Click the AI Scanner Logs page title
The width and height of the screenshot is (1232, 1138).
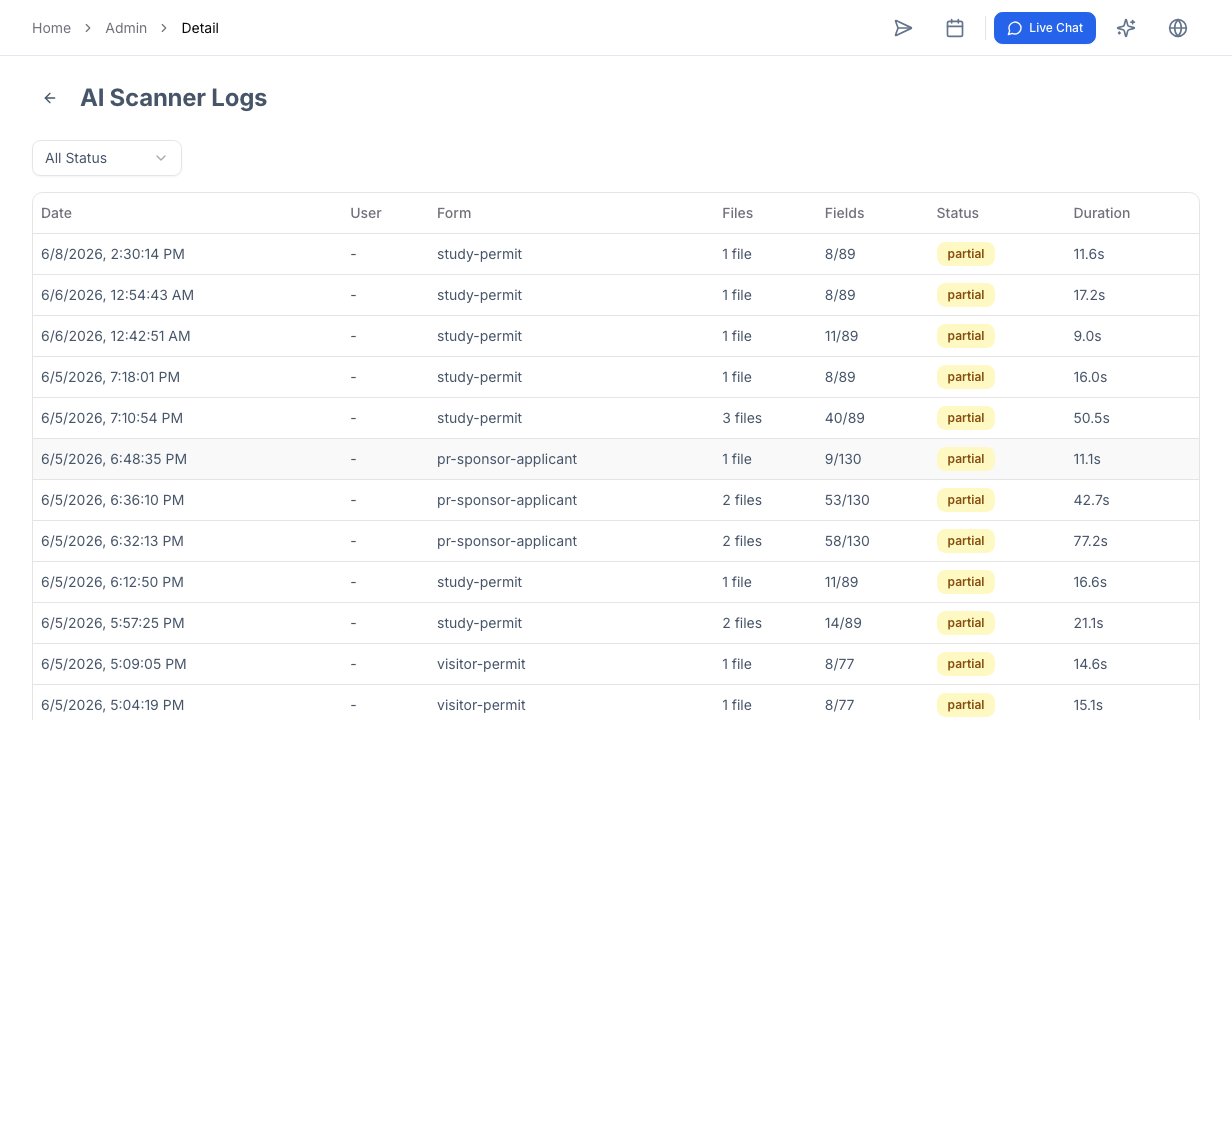pos(173,98)
